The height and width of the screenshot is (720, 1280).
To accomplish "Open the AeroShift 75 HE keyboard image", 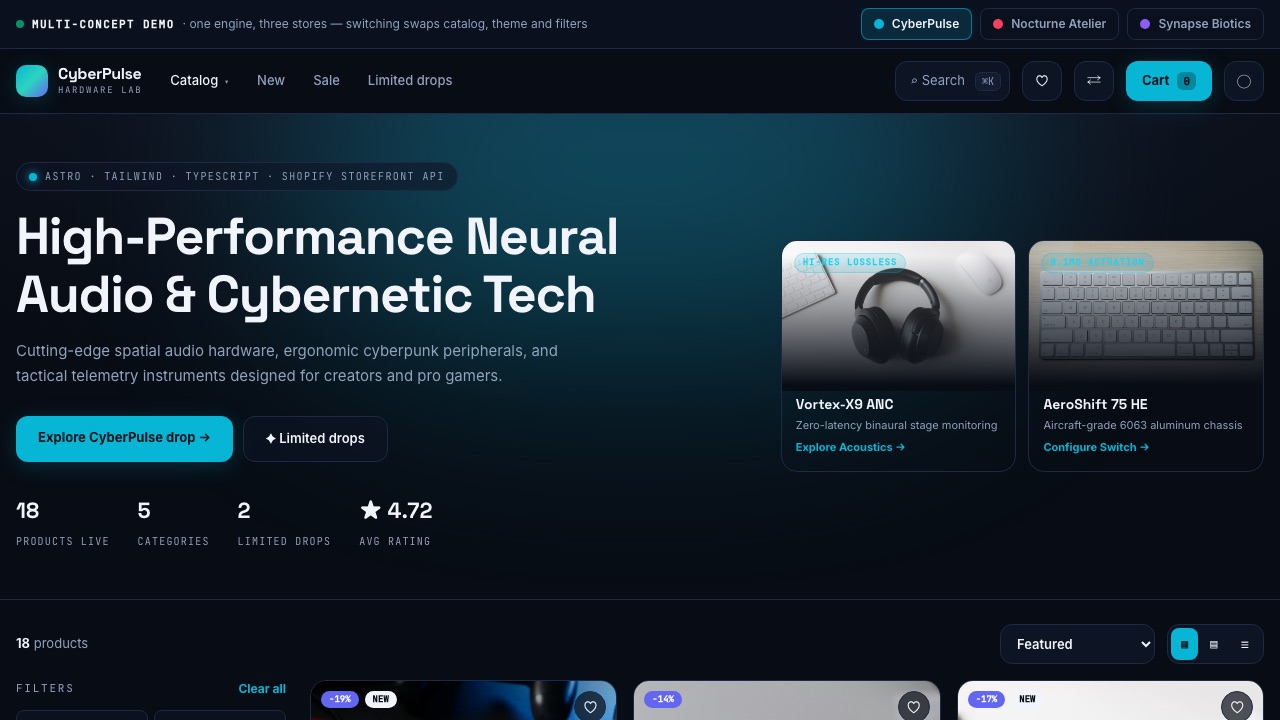I will pos(1146,315).
